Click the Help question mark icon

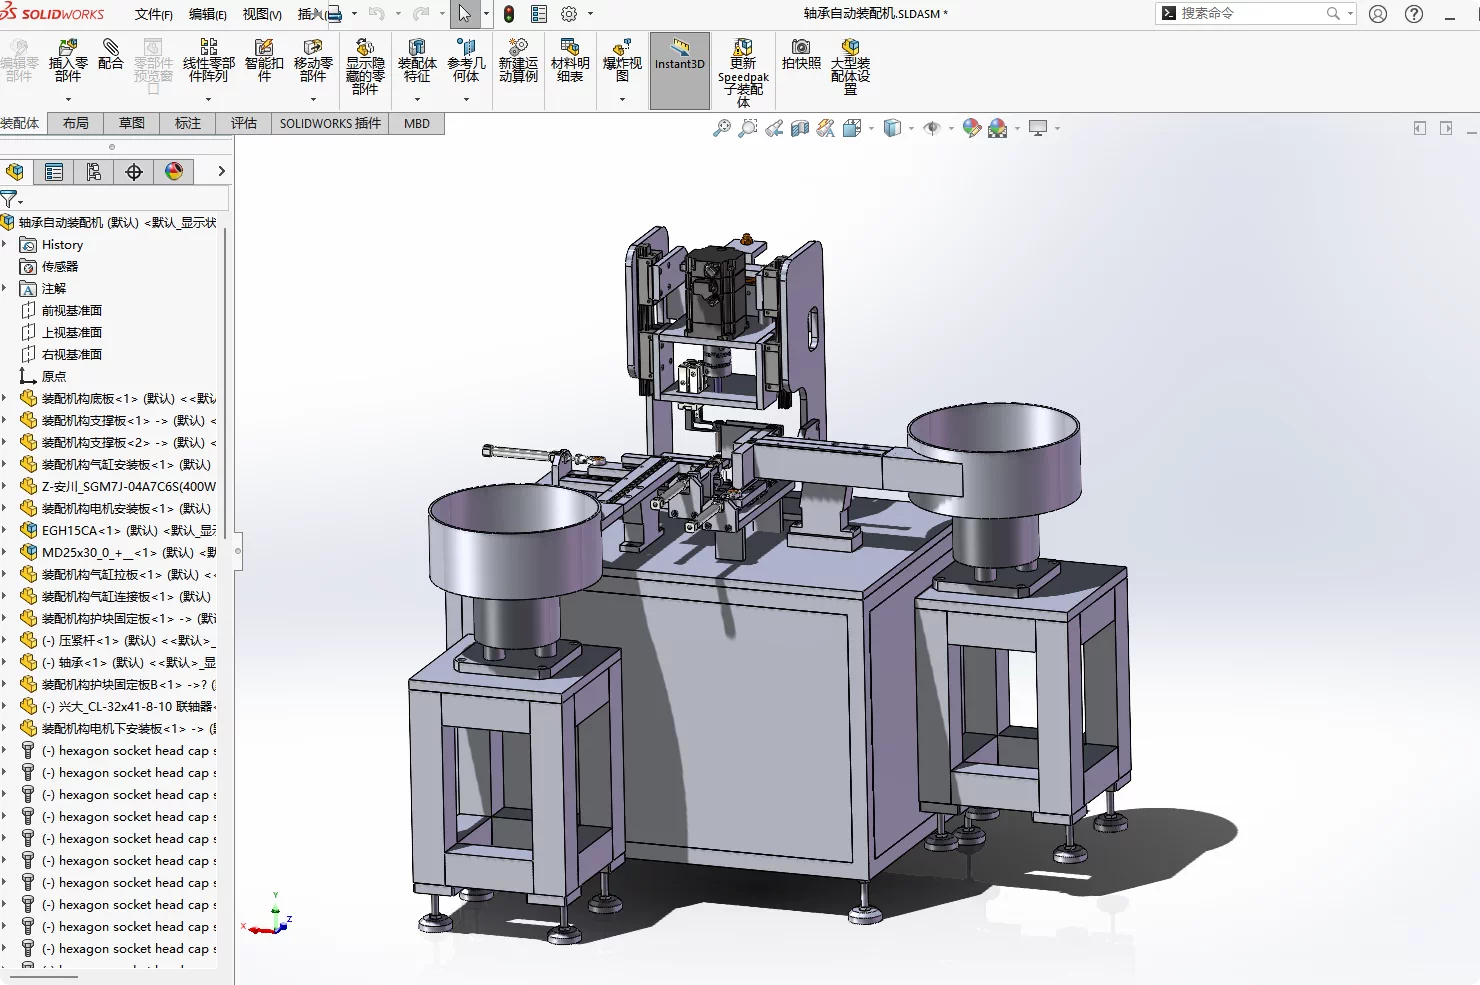[x=1414, y=14]
